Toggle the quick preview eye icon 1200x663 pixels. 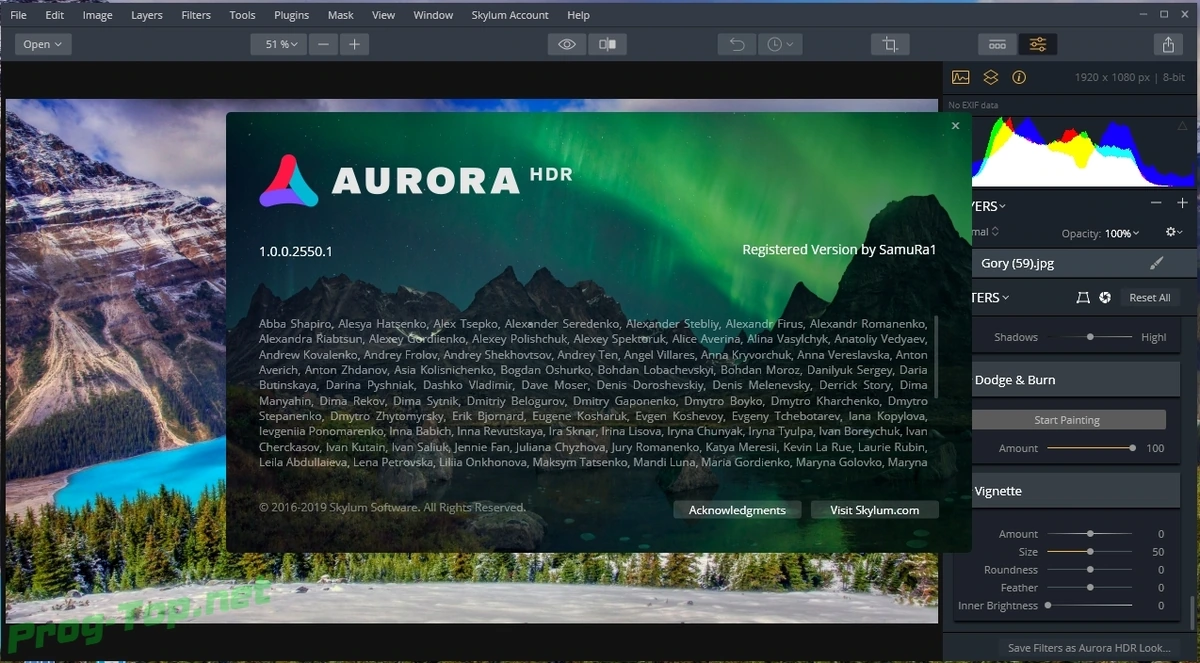pos(567,44)
